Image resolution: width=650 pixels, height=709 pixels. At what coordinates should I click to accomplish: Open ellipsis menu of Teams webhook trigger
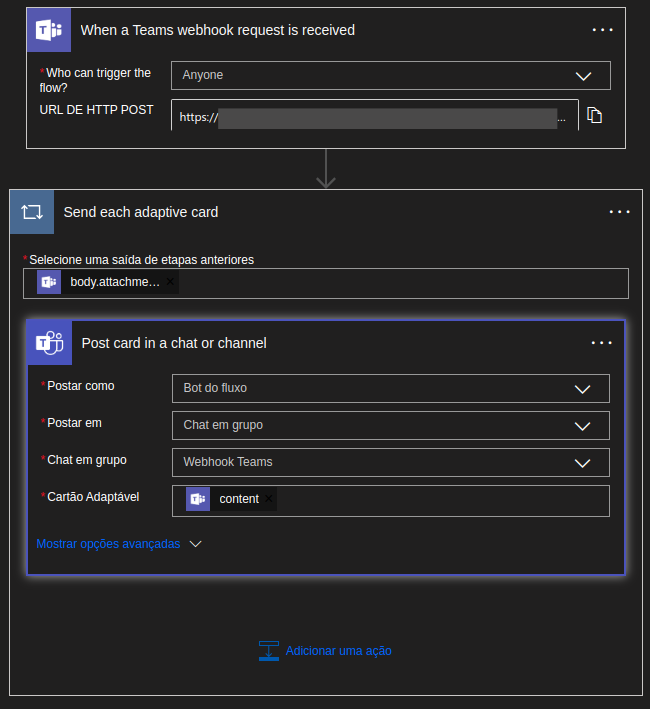602,30
